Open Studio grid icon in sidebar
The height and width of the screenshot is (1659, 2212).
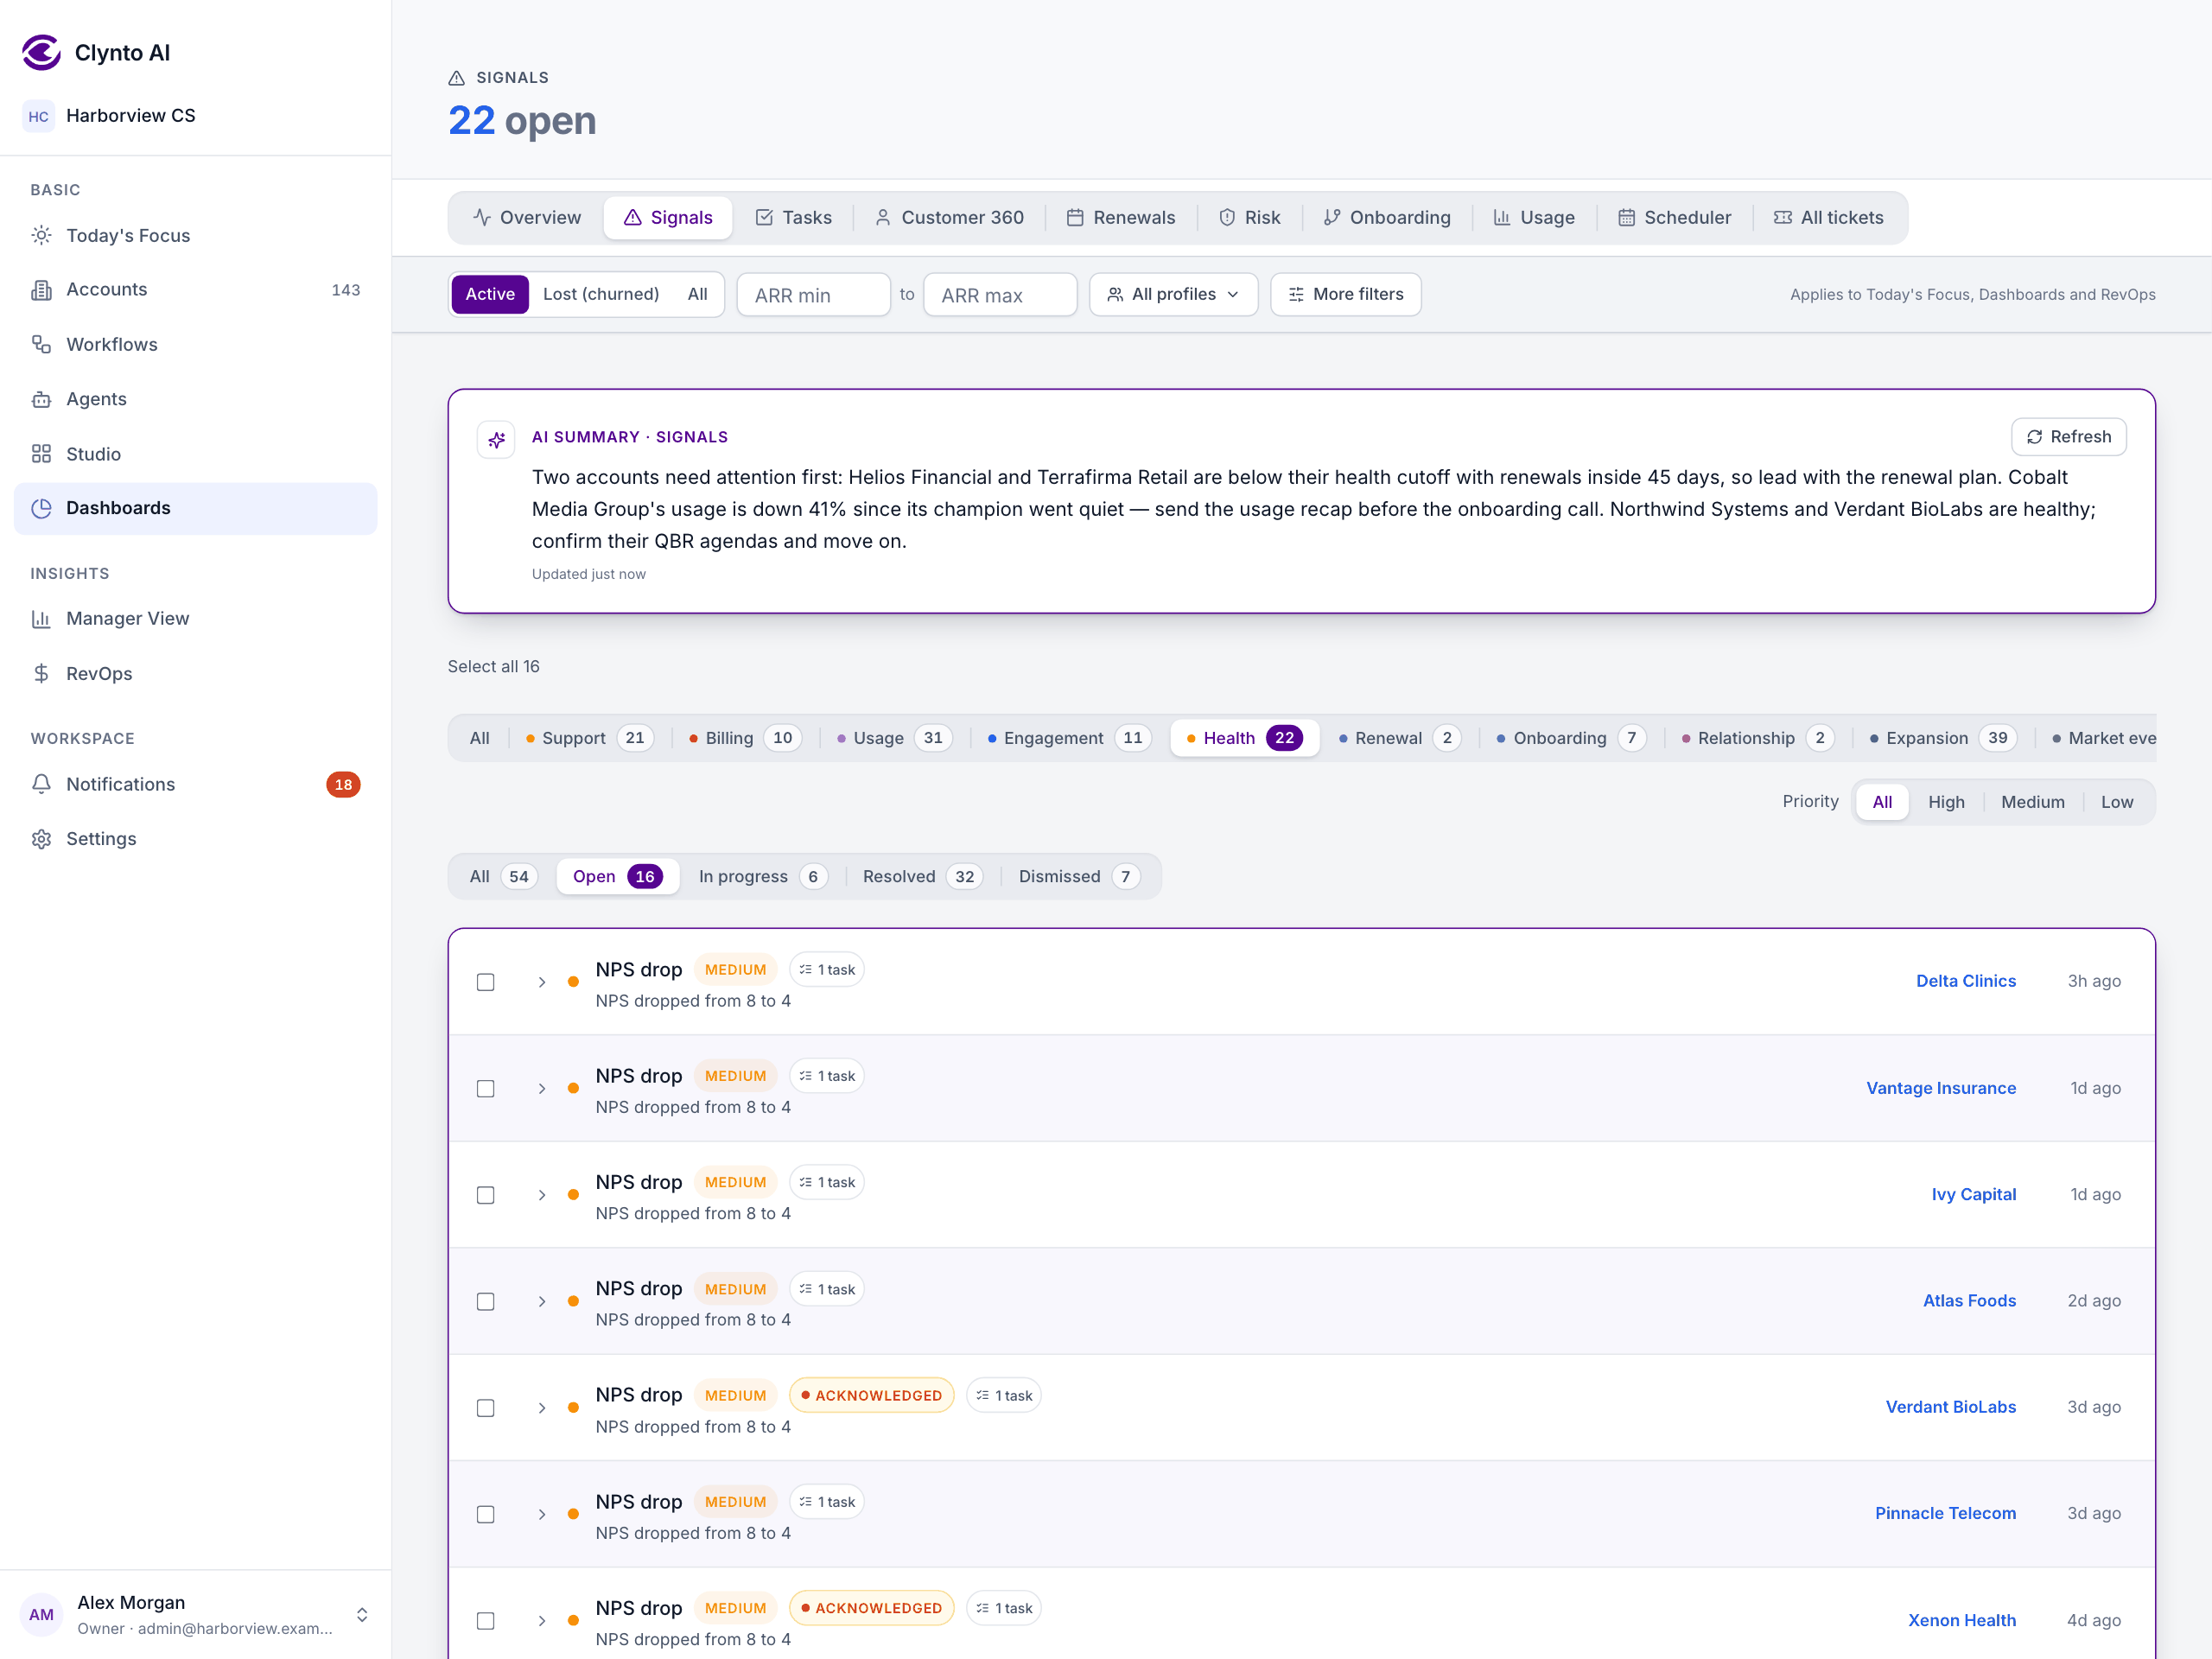click(41, 454)
